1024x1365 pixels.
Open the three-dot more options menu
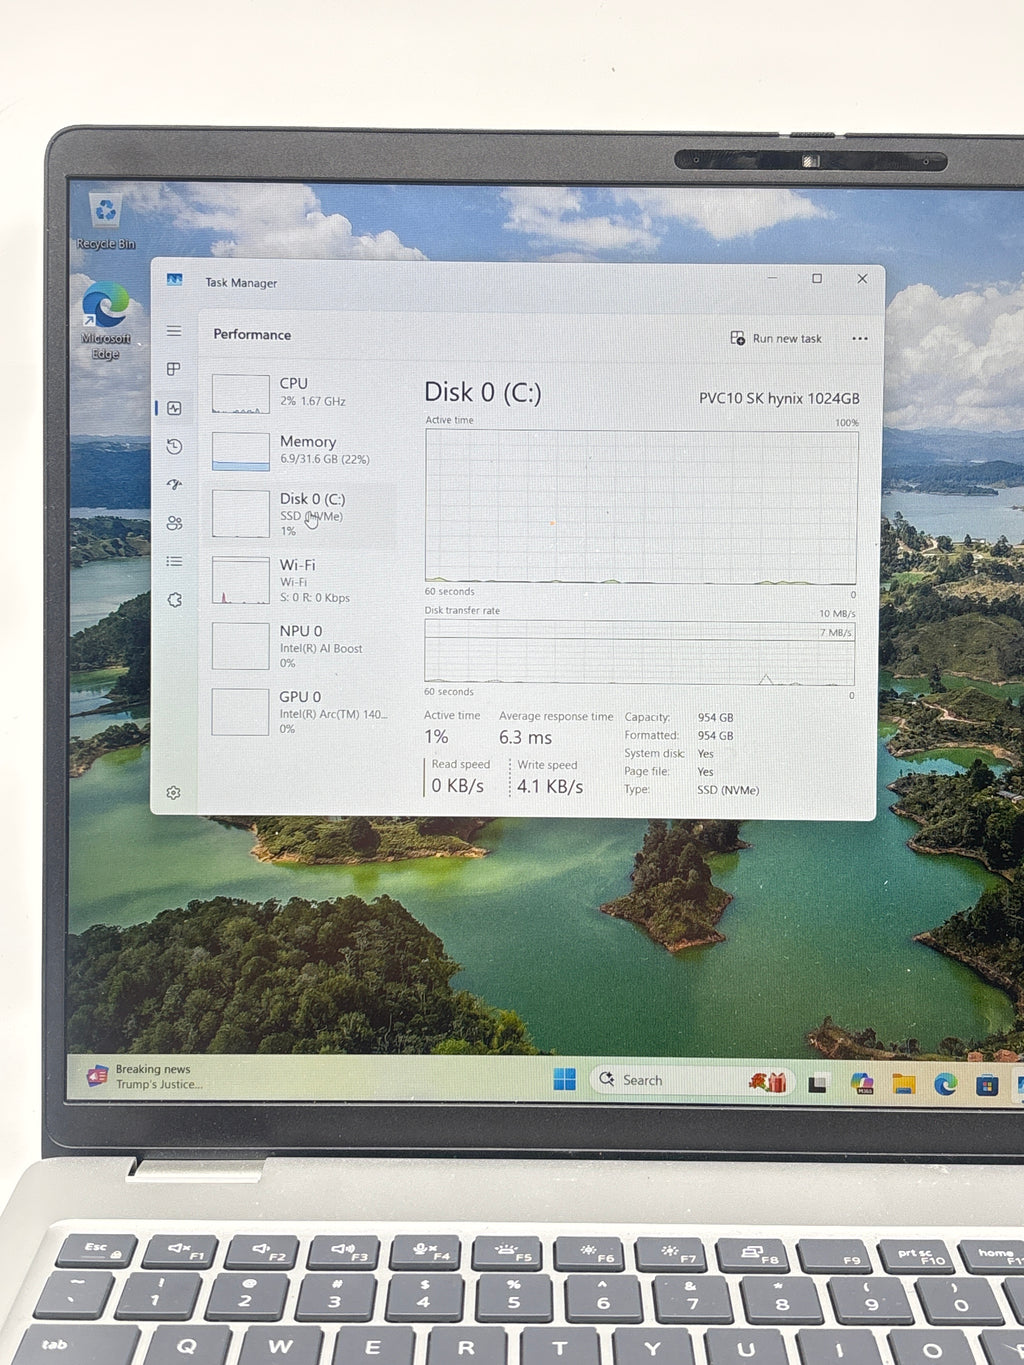pyautogui.click(x=860, y=339)
